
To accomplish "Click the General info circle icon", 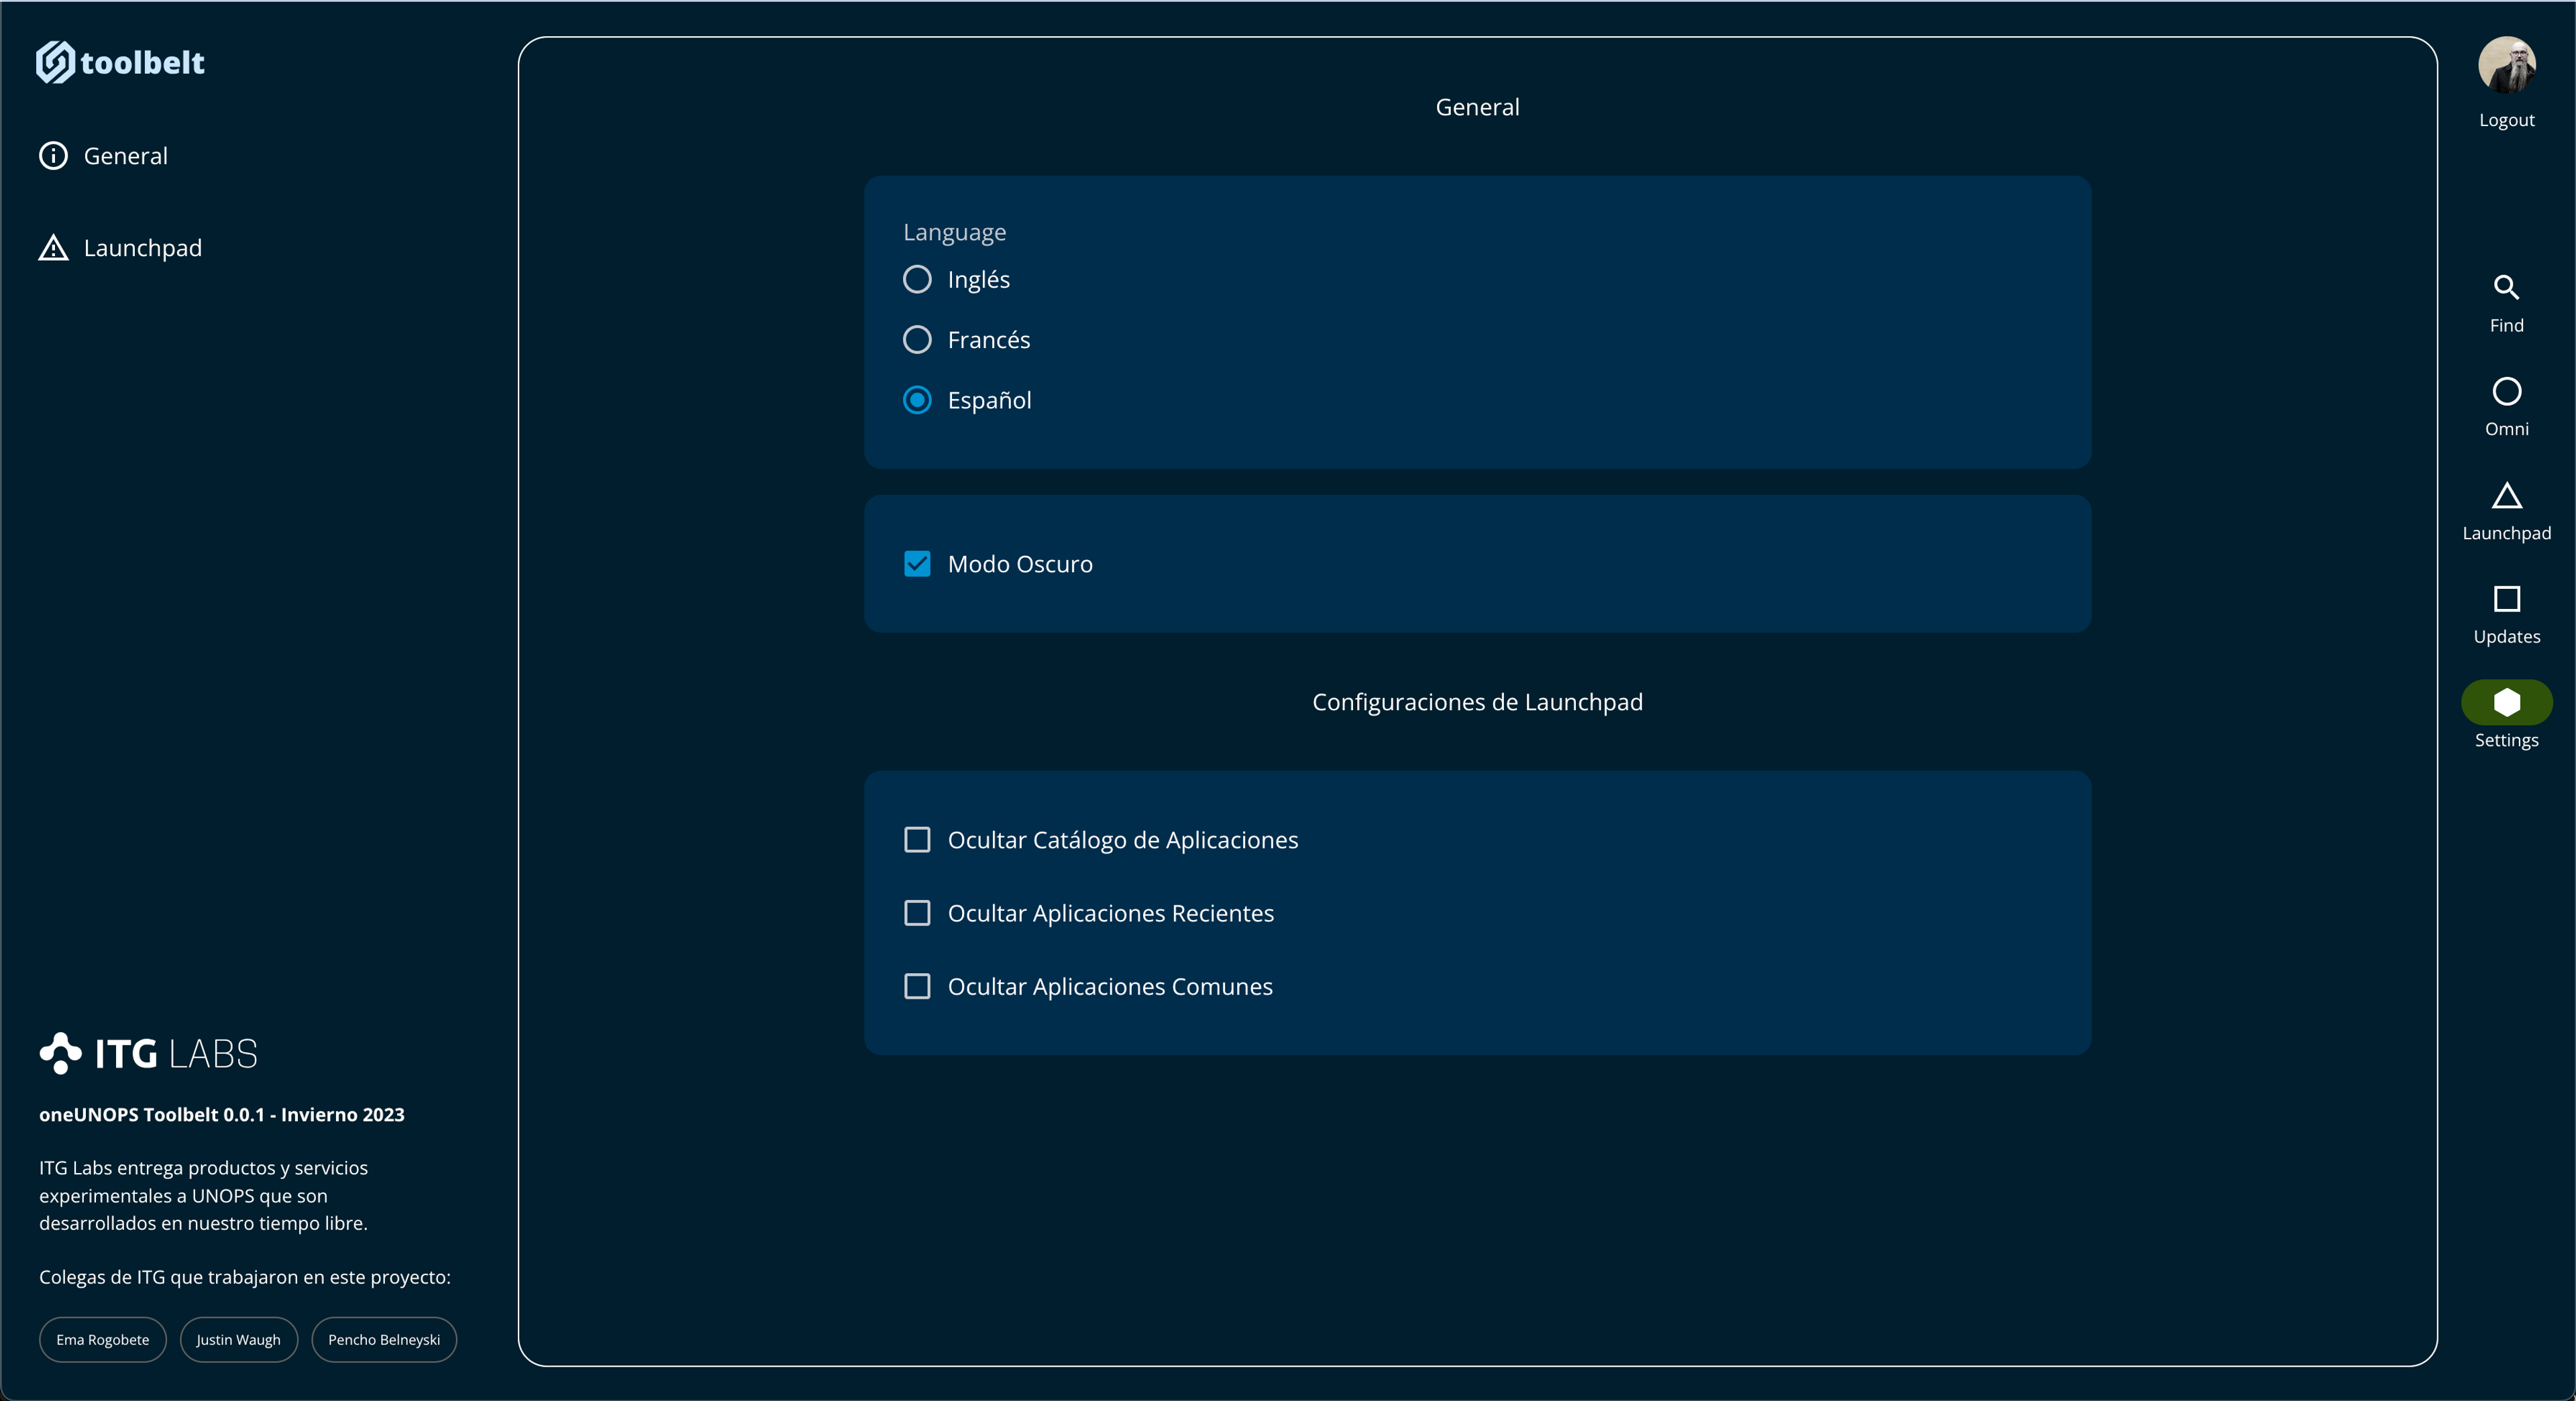I will (x=53, y=156).
